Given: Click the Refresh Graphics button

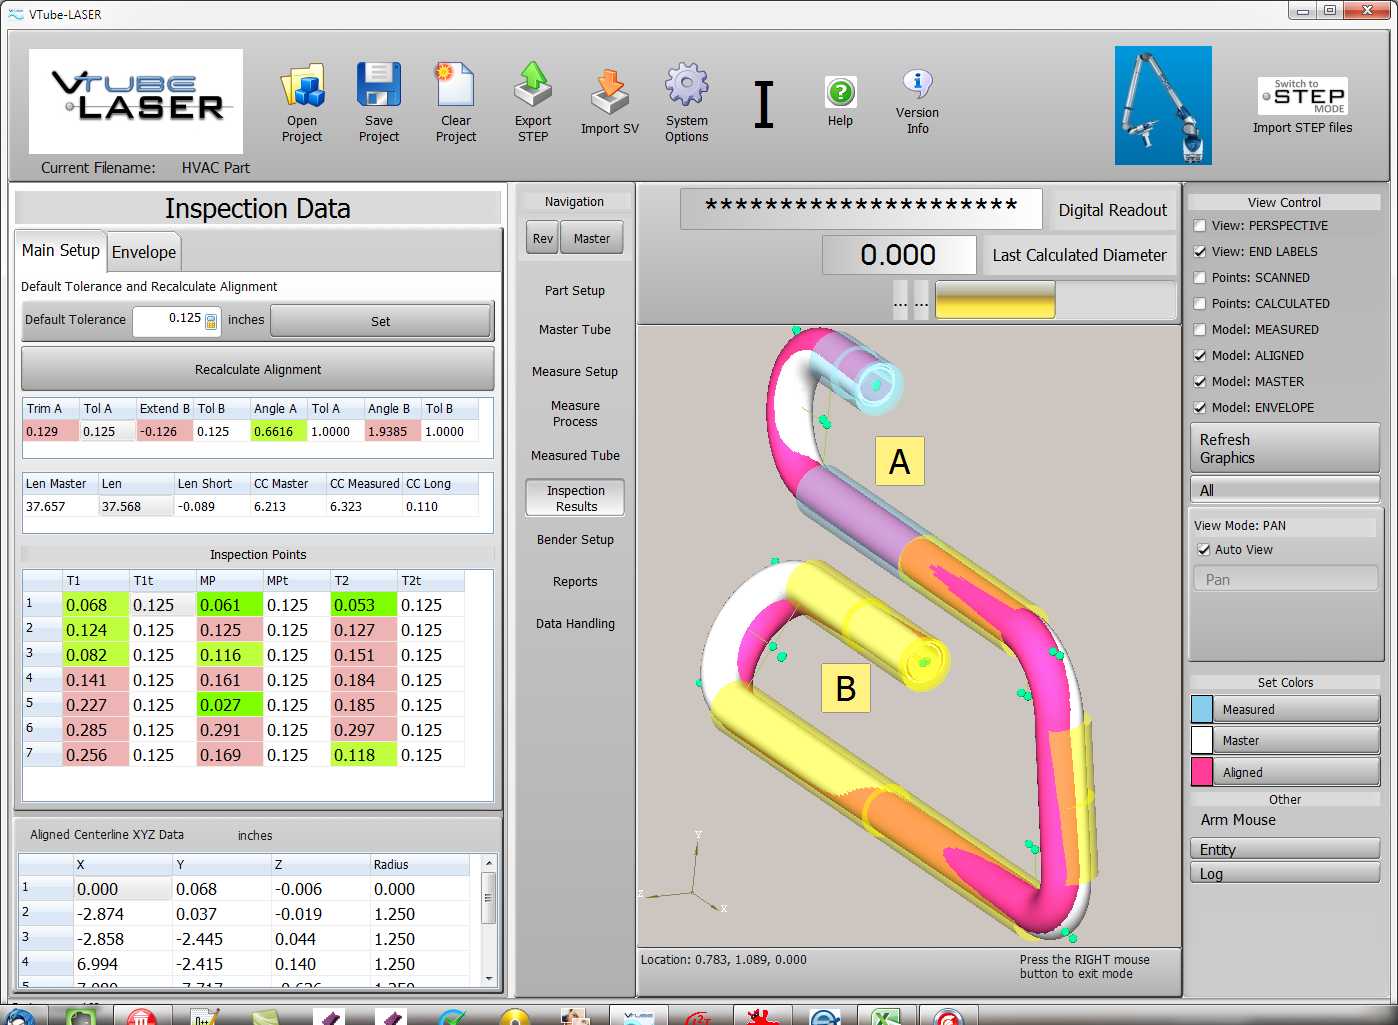Looking at the screenshot, I should point(1284,449).
